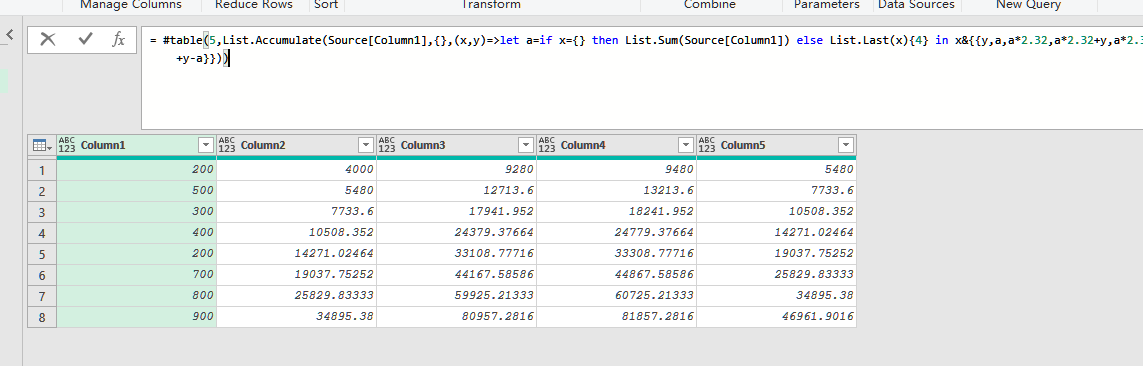Select Column2 cell with value 4000
The height and width of the screenshot is (366, 1143).
297,170
